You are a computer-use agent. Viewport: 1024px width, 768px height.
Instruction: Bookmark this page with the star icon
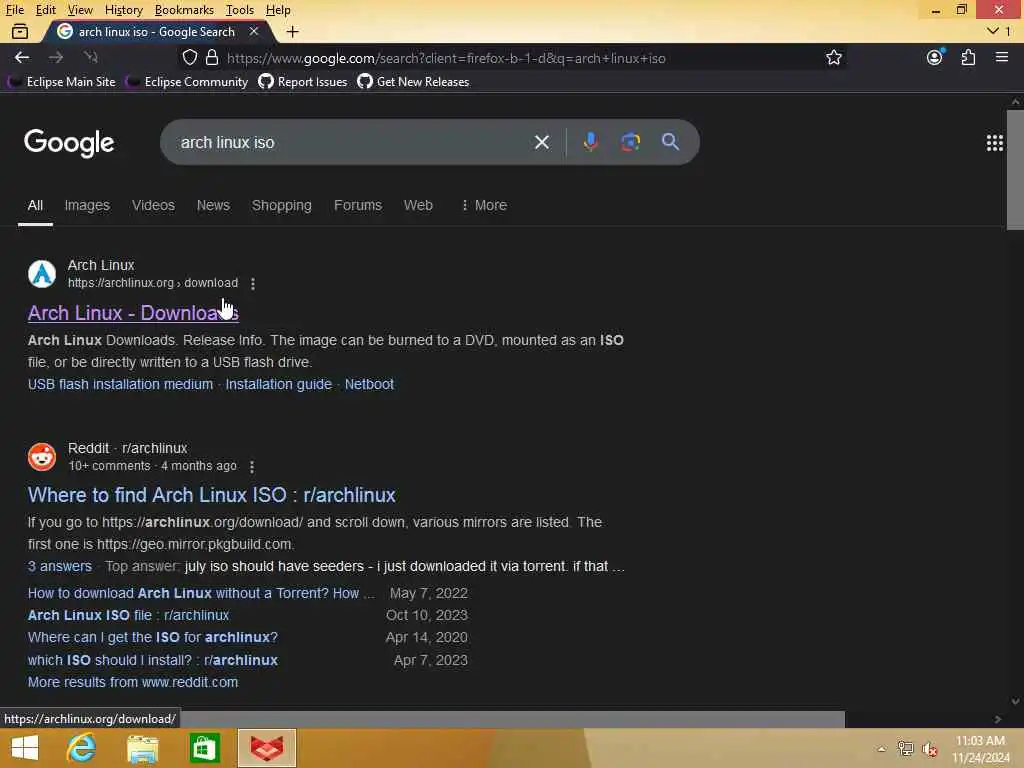point(833,57)
